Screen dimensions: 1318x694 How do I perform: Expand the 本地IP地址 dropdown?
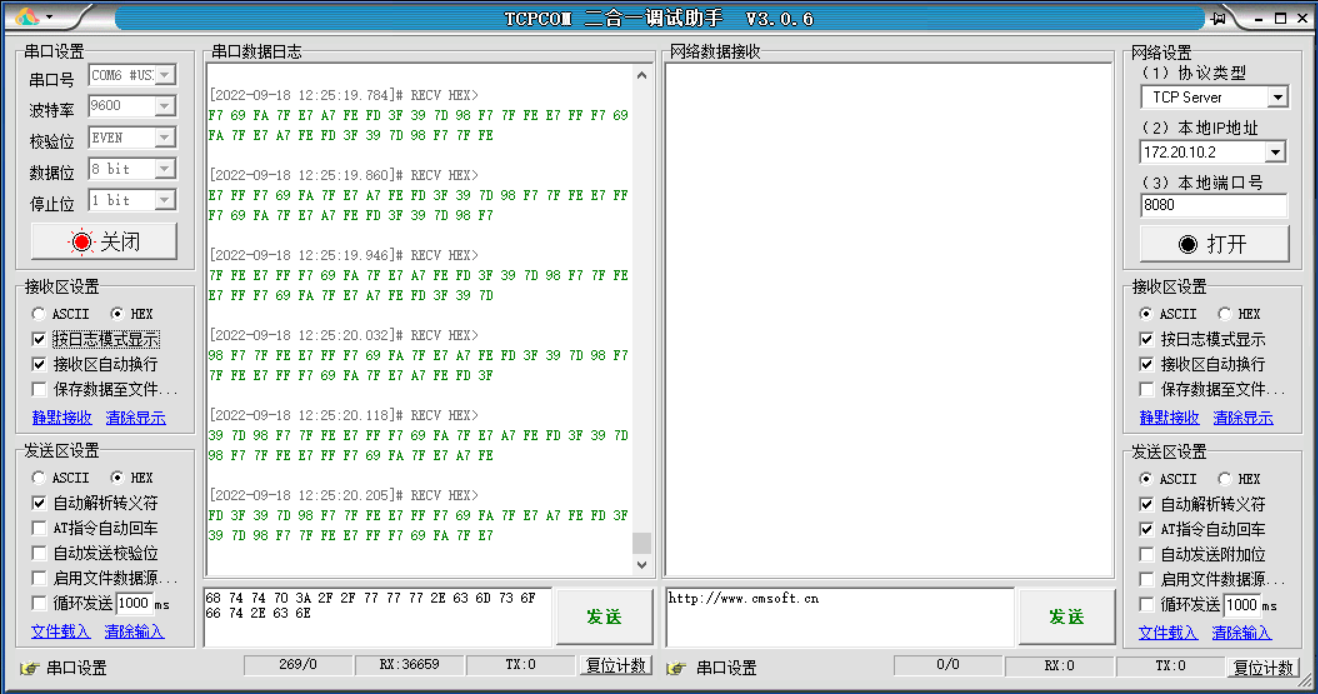1275,152
